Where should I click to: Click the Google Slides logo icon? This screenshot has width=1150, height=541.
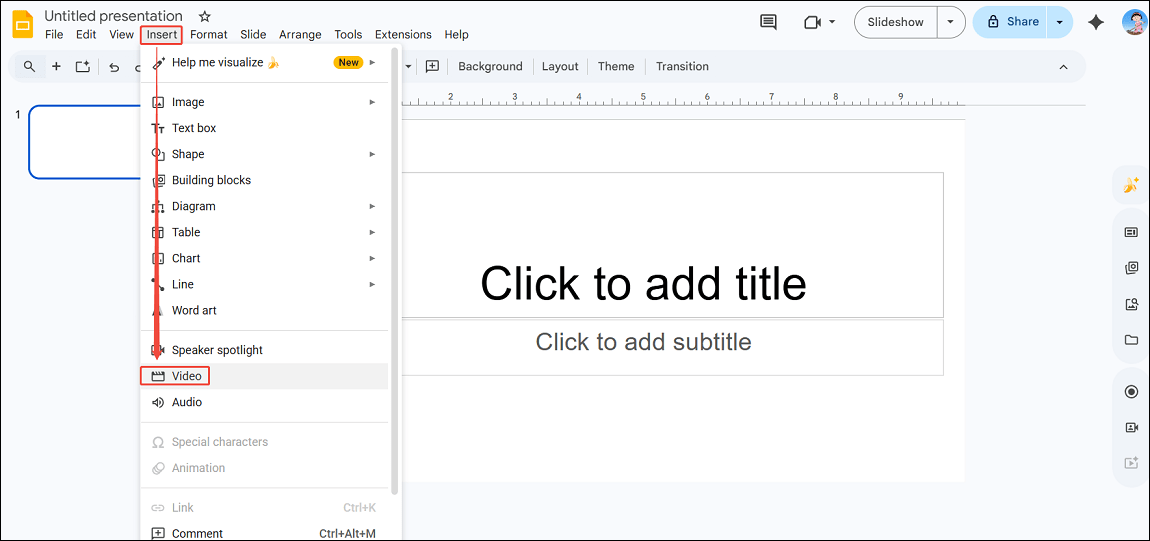(x=23, y=24)
